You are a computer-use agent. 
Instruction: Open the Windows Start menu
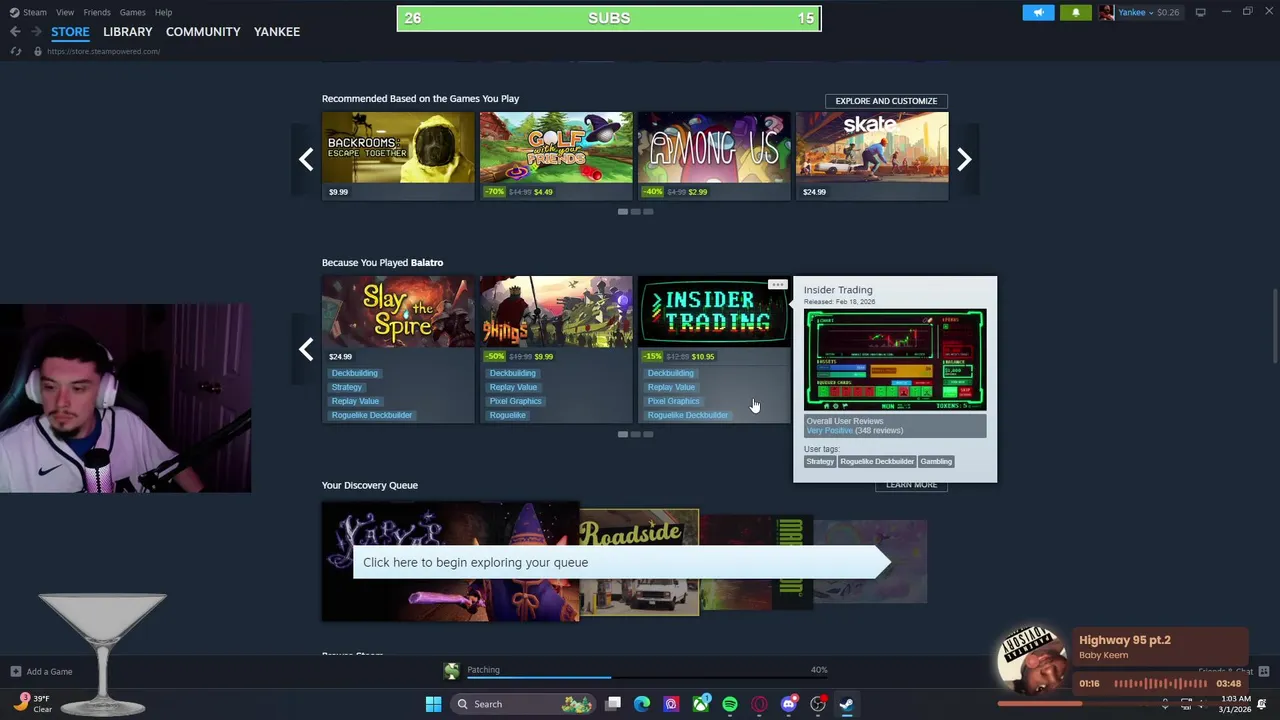pos(433,704)
